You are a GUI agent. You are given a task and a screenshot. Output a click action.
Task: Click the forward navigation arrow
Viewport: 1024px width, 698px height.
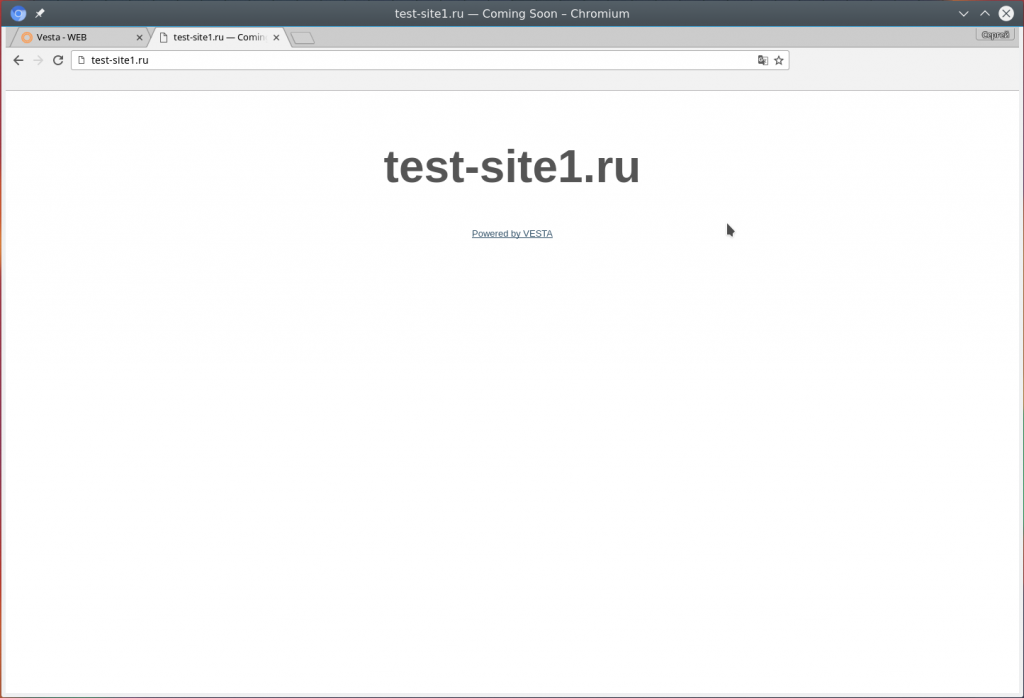pos(38,60)
